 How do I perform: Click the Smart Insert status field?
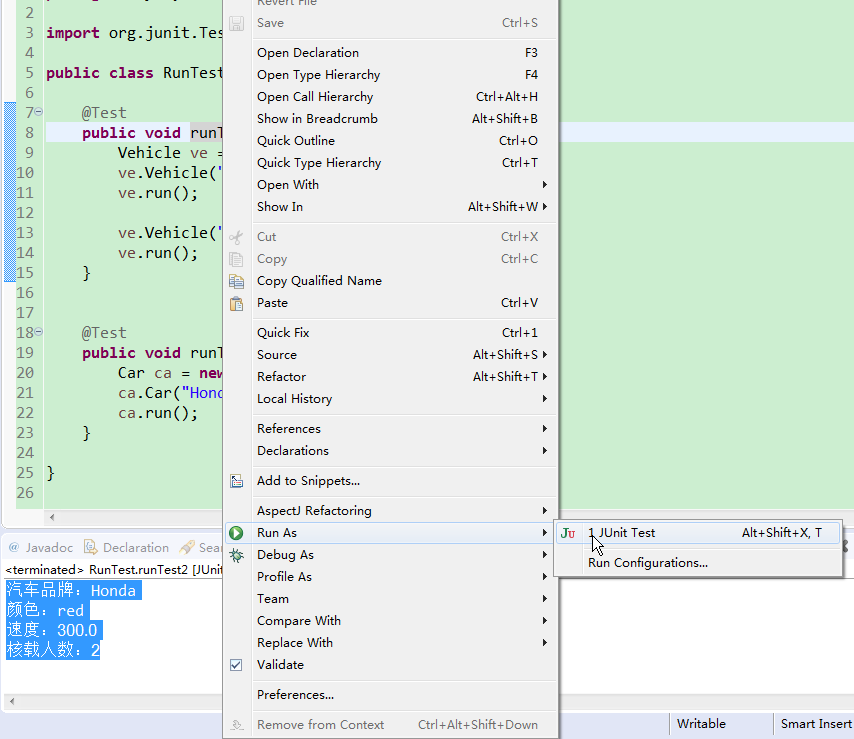tap(816, 724)
